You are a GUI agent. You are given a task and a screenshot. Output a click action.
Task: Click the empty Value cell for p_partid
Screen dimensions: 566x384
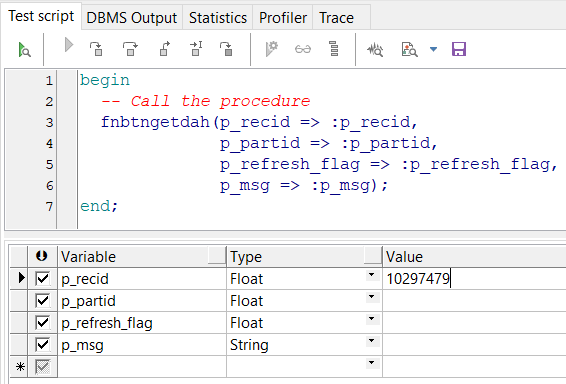pos(474,301)
